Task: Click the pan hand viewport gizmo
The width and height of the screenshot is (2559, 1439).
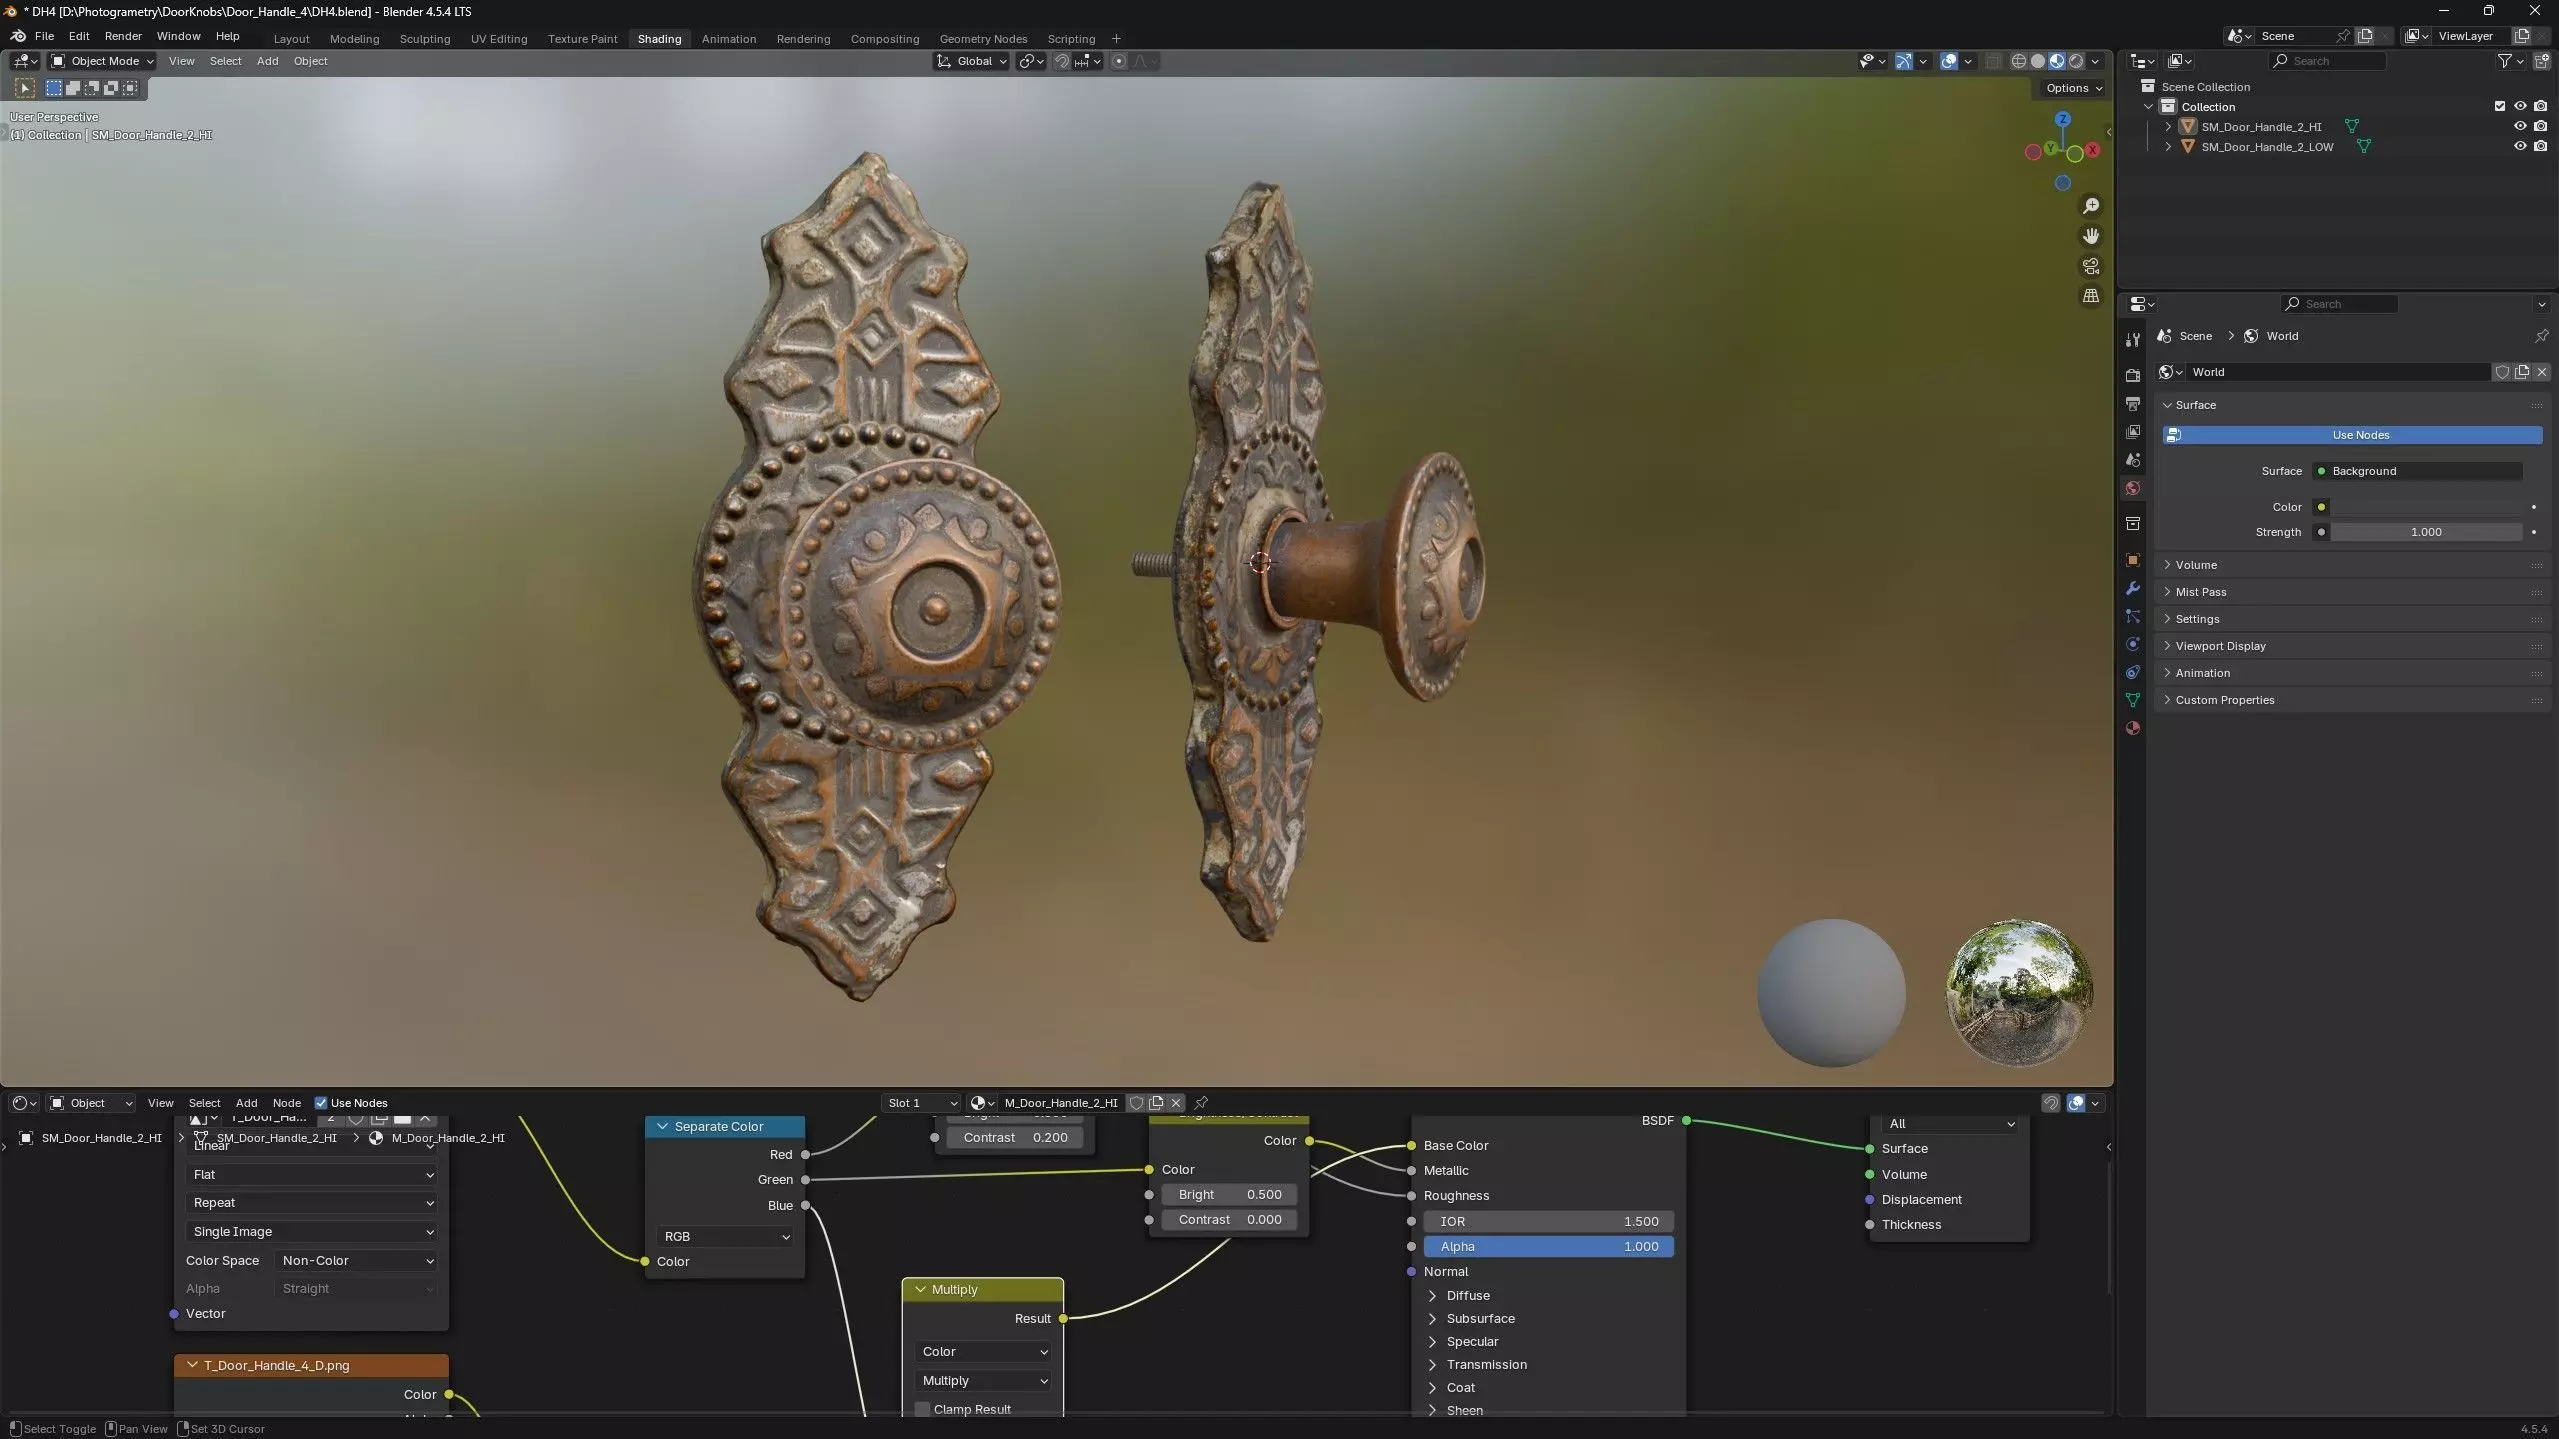Action: (x=2090, y=236)
